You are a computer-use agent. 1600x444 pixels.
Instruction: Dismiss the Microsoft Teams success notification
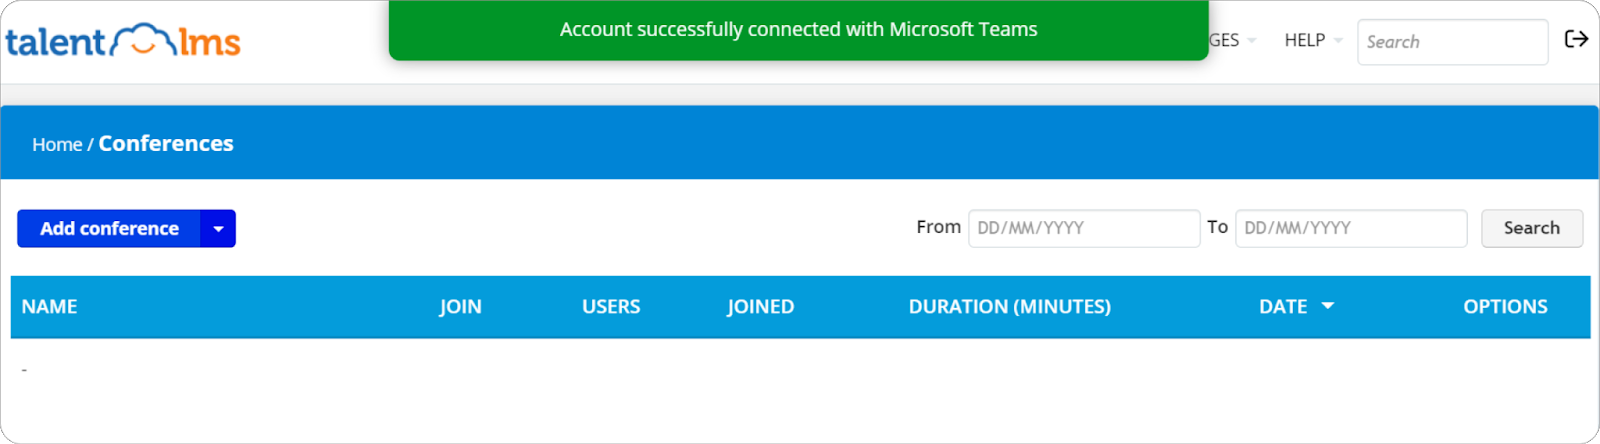pyautogui.click(x=798, y=30)
